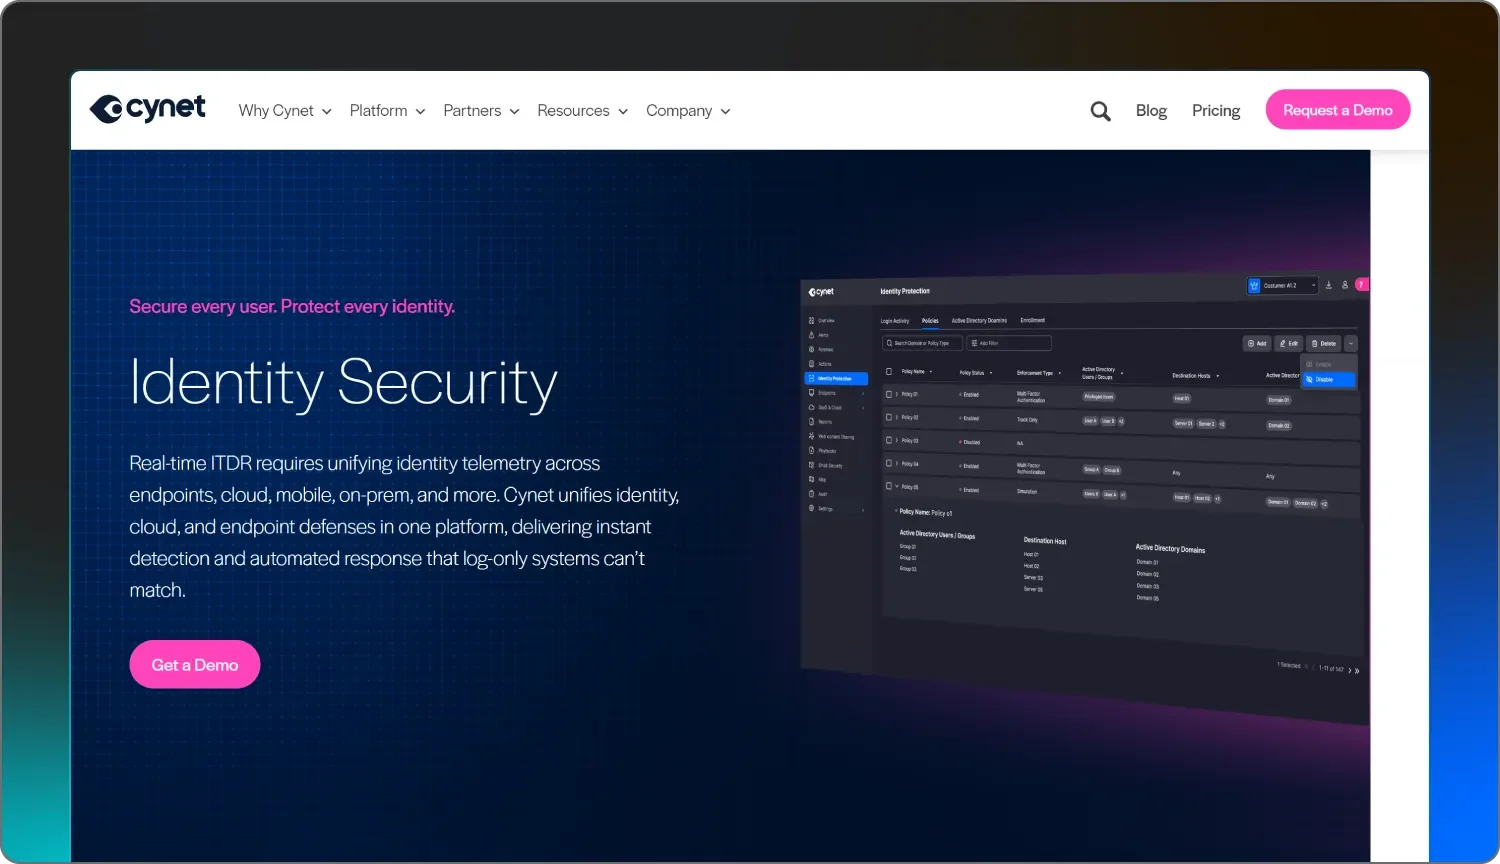The width and height of the screenshot is (1500, 864).
Task: Jump to the last page of policies
Action: click(1357, 671)
